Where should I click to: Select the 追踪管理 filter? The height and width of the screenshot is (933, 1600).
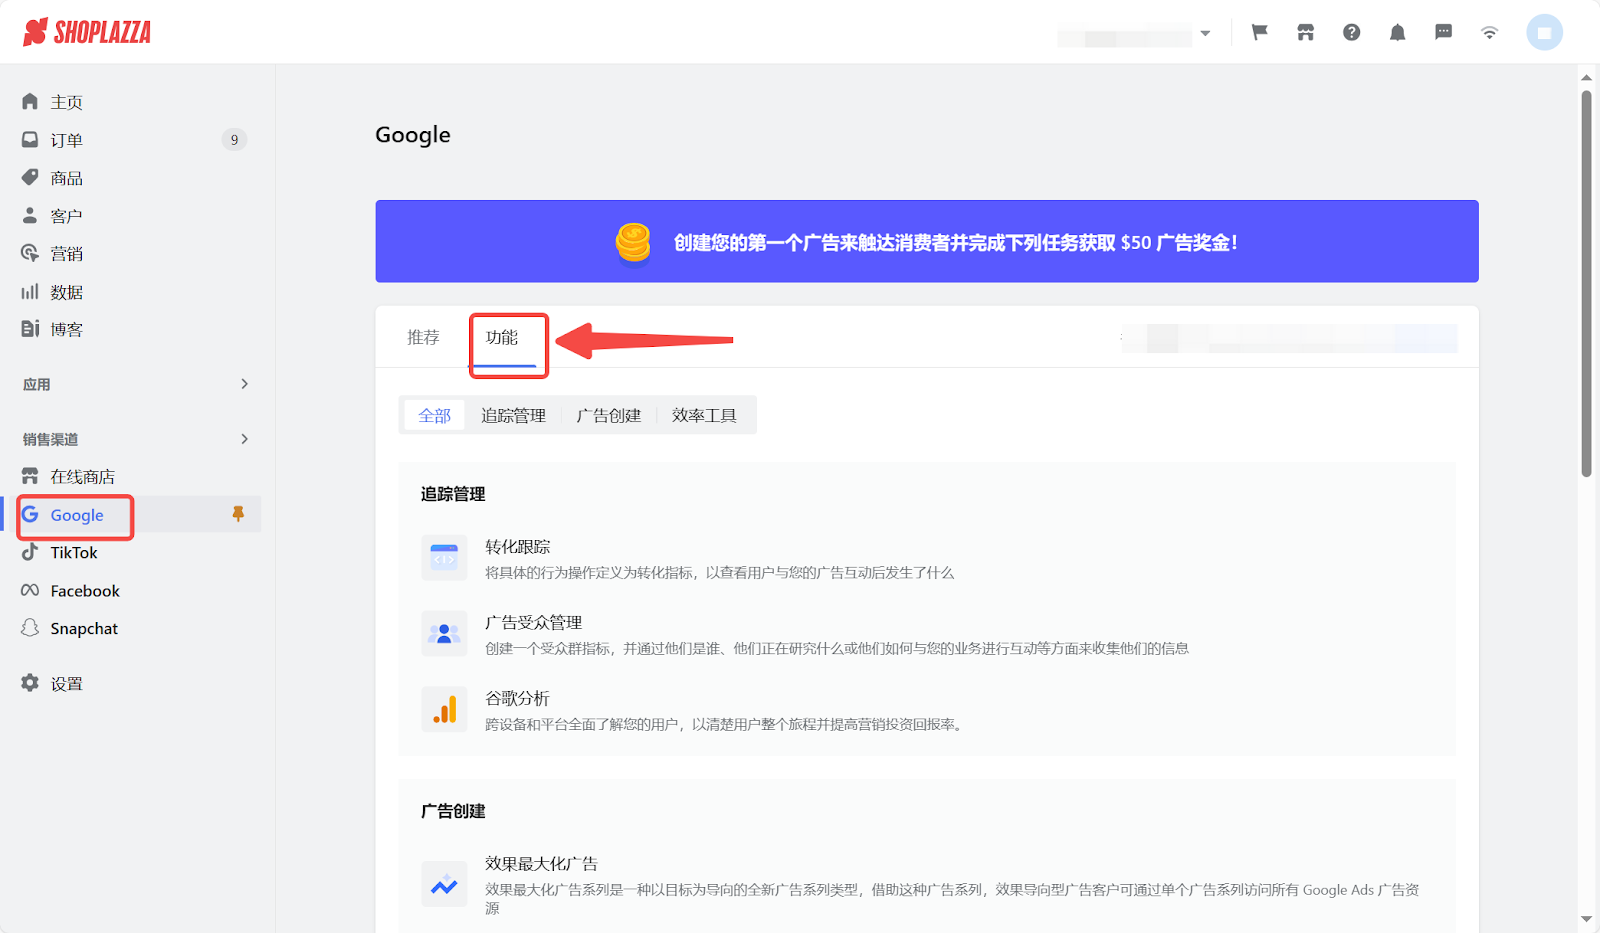tap(513, 415)
